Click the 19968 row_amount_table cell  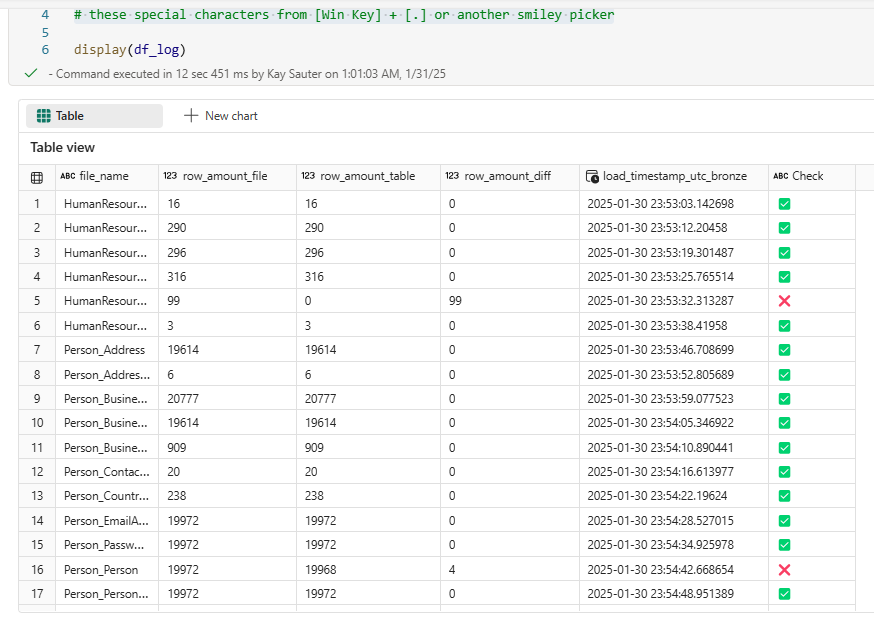(x=321, y=569)
